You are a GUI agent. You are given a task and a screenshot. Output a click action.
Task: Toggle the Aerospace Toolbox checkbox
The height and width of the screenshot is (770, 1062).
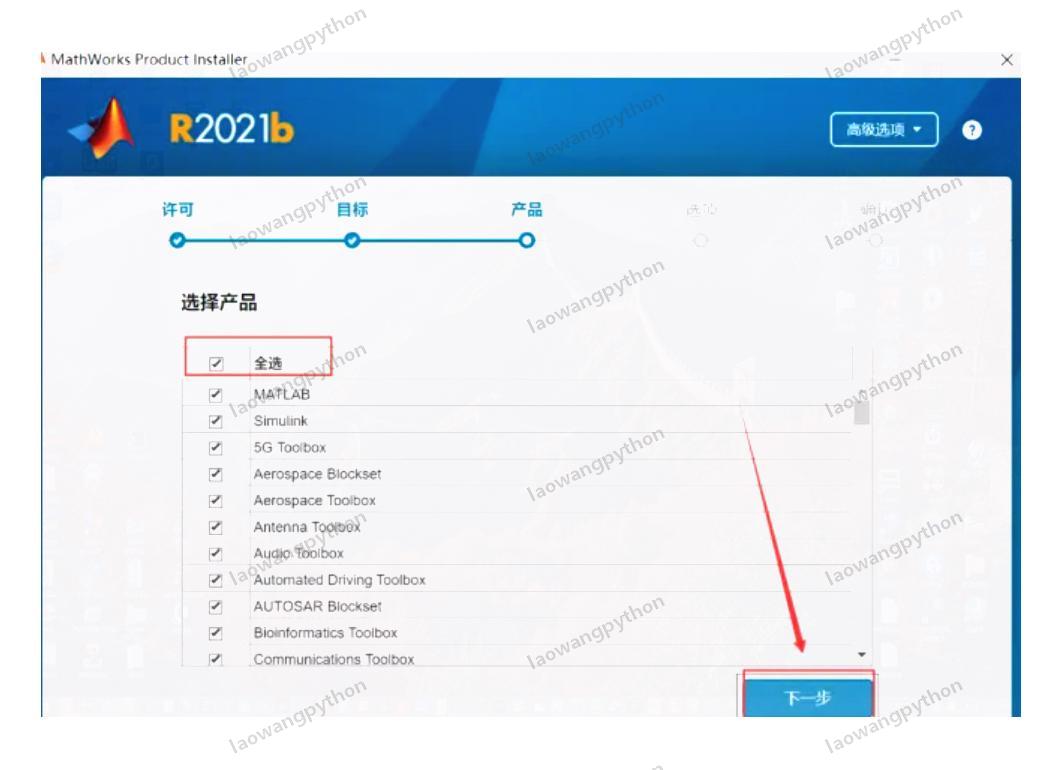[215, 500]
